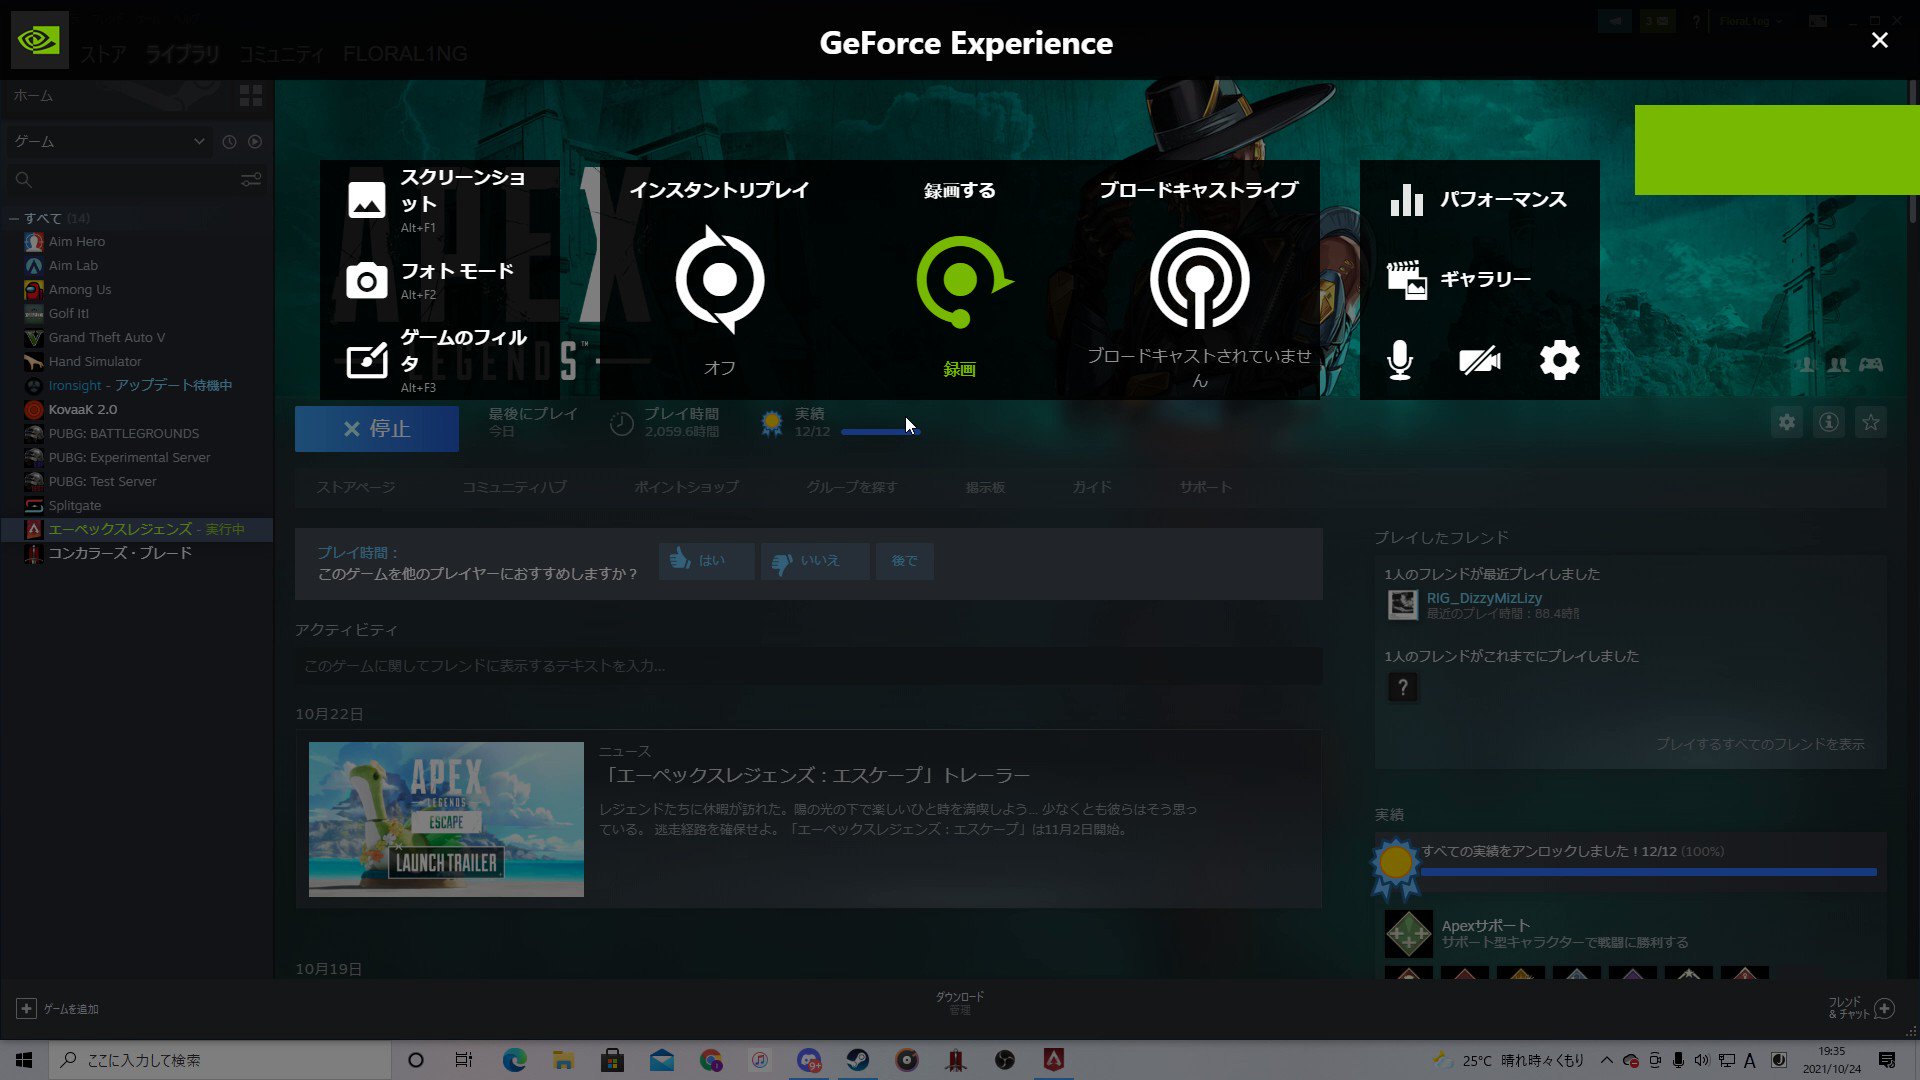Open the 掲示板 tab
The image size is (1920, 1080).
(985, 487)
